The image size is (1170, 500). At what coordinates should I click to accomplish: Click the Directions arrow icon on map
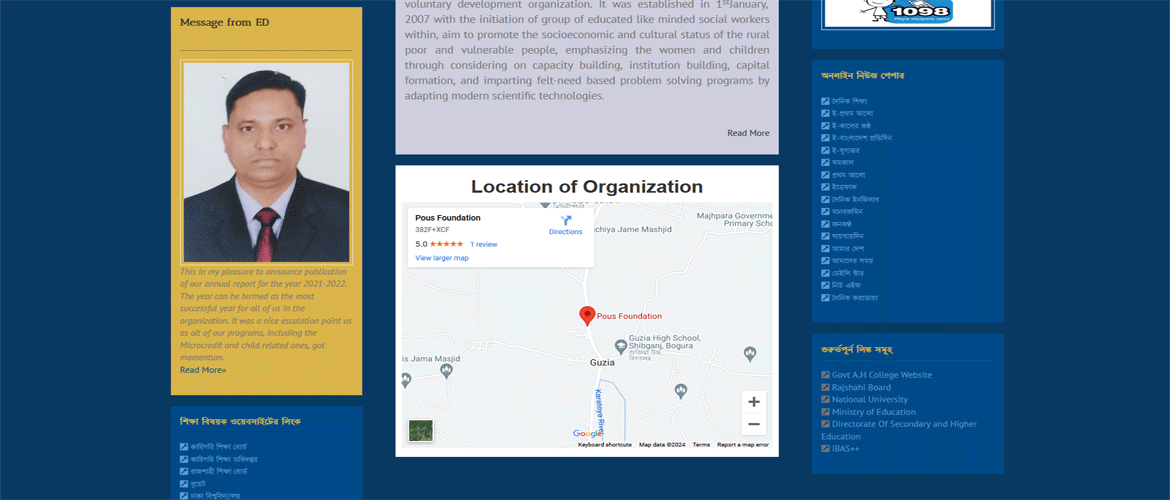pos(565,221)
